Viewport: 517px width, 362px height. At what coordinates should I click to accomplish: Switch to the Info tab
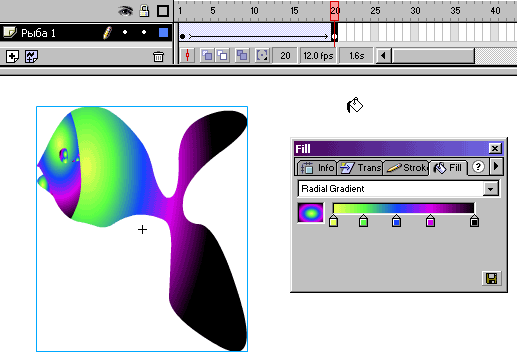(x=318, y=168)
